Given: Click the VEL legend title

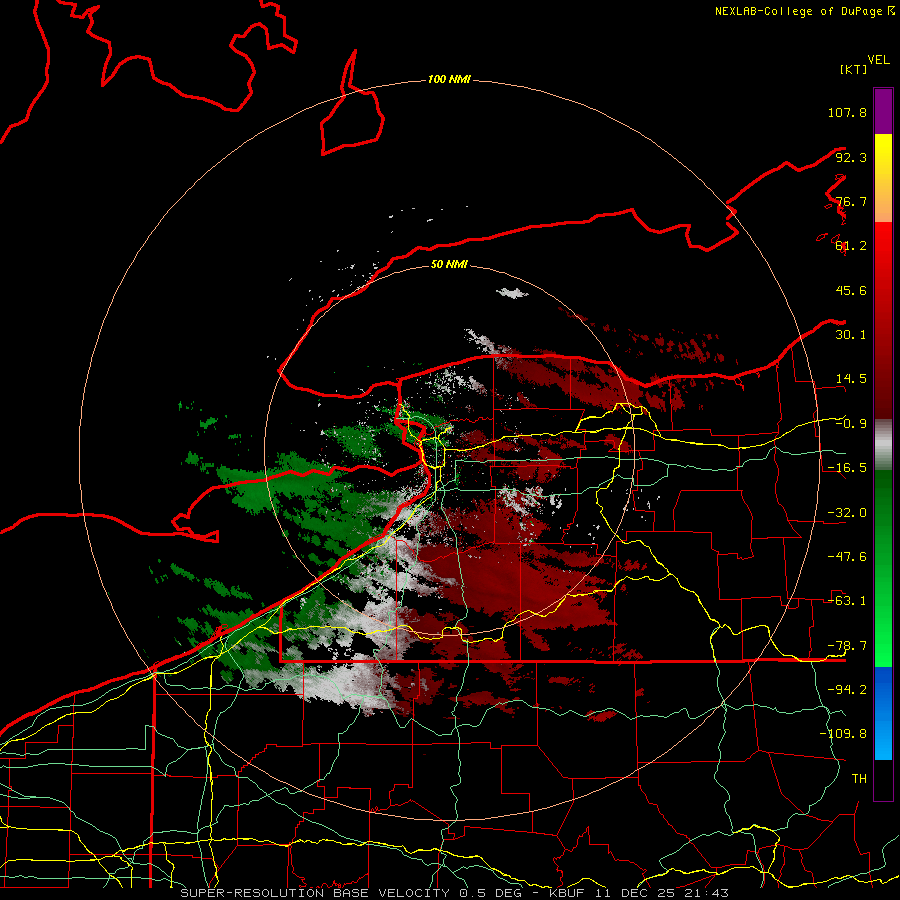Looking at the screenshot, I should click(x=879, y=60).
